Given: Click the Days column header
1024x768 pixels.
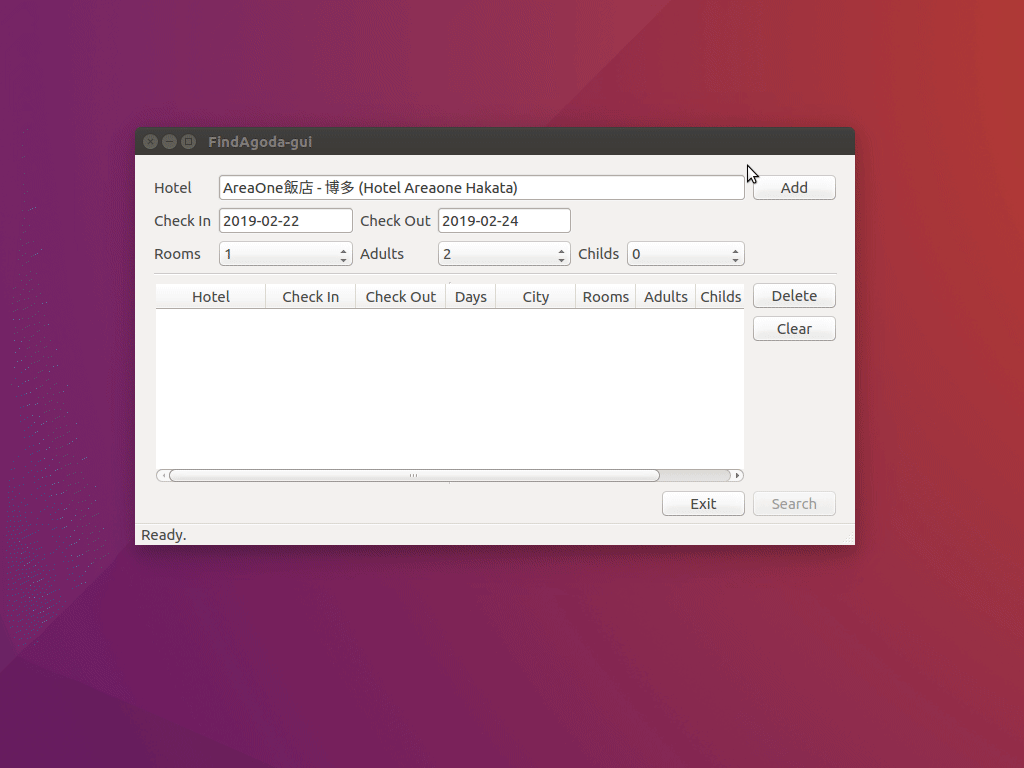Looking at the screenshot, I should tap(471, 297).
